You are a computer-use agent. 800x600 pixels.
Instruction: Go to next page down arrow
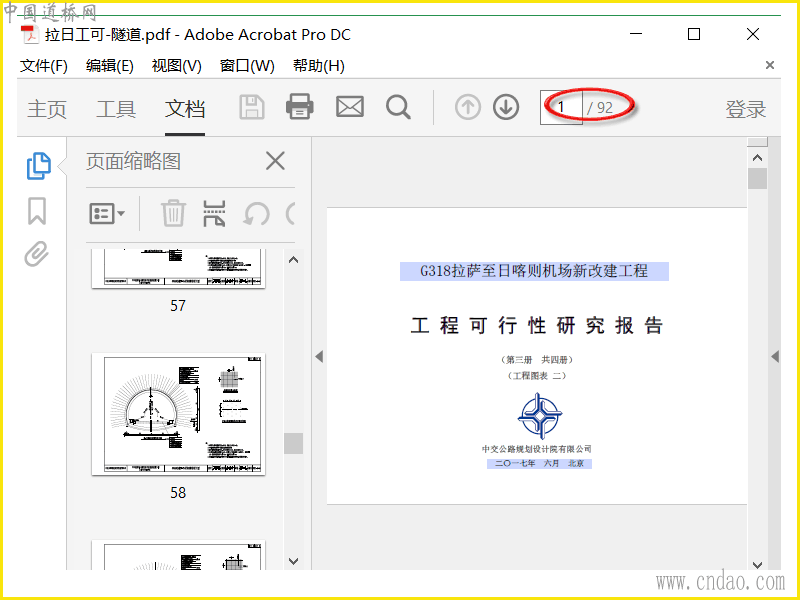pyautogui.click(x=506, y=108)
